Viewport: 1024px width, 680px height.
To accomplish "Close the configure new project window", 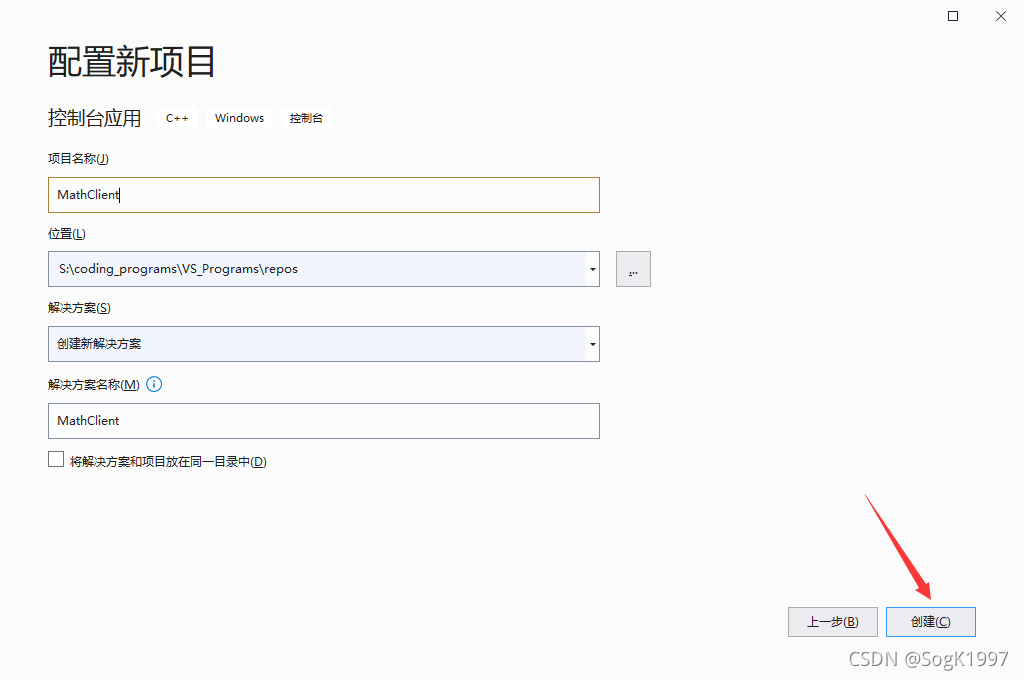I will point(1000,16).
